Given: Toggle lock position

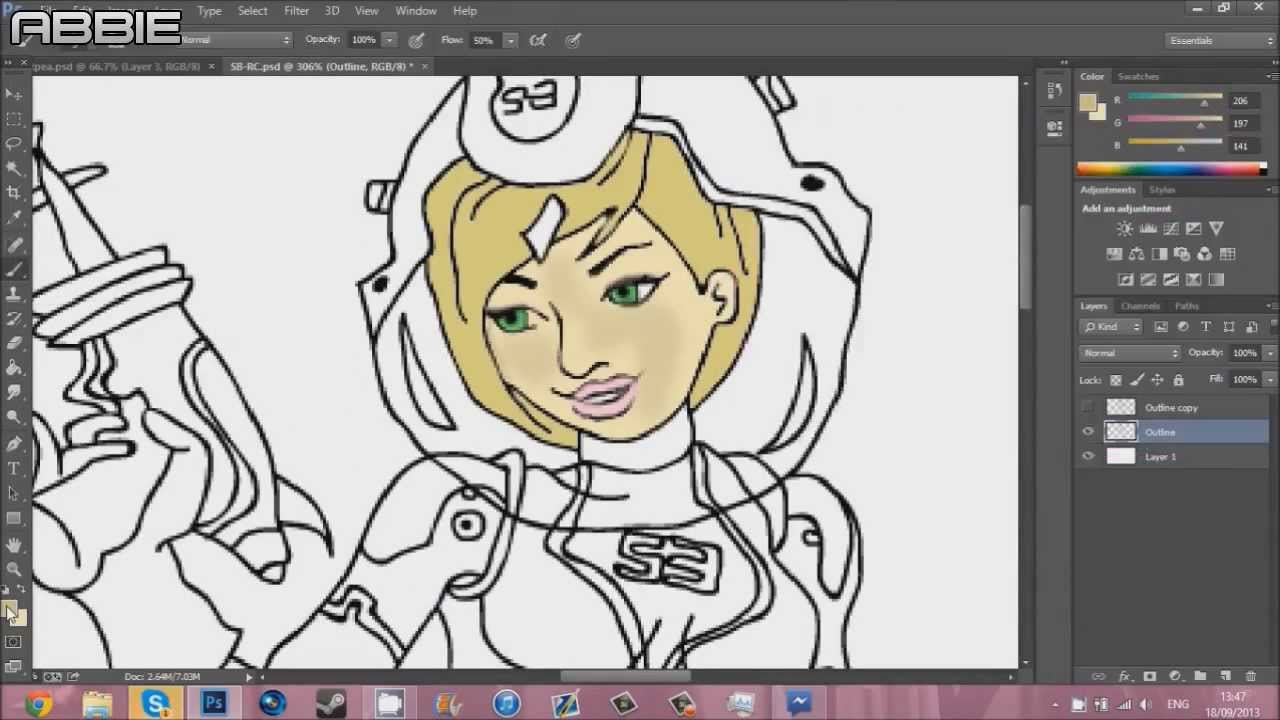Looking at the screenshot, I should (1157, 380).
